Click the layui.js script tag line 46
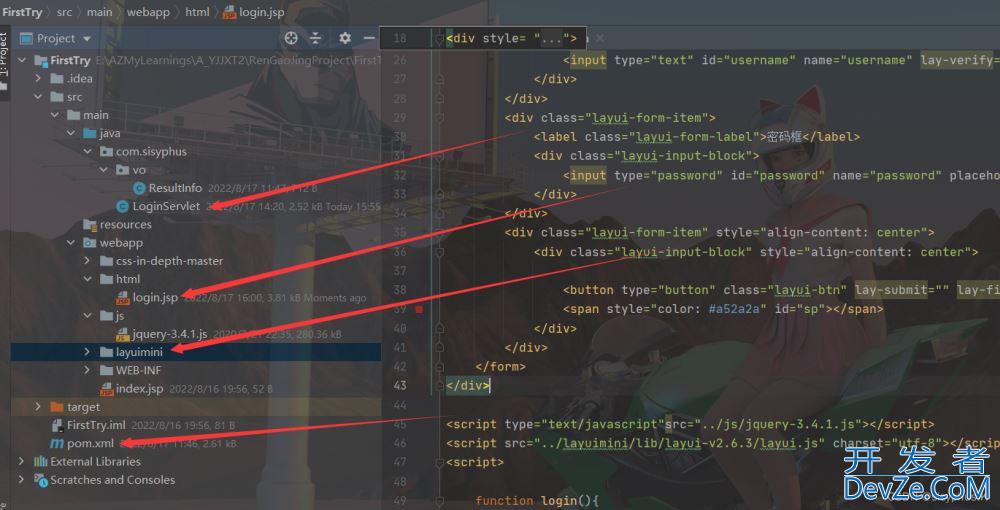The width and height of the screenshot is (1000, 510). pyautogui.click(x=723, y=443)
